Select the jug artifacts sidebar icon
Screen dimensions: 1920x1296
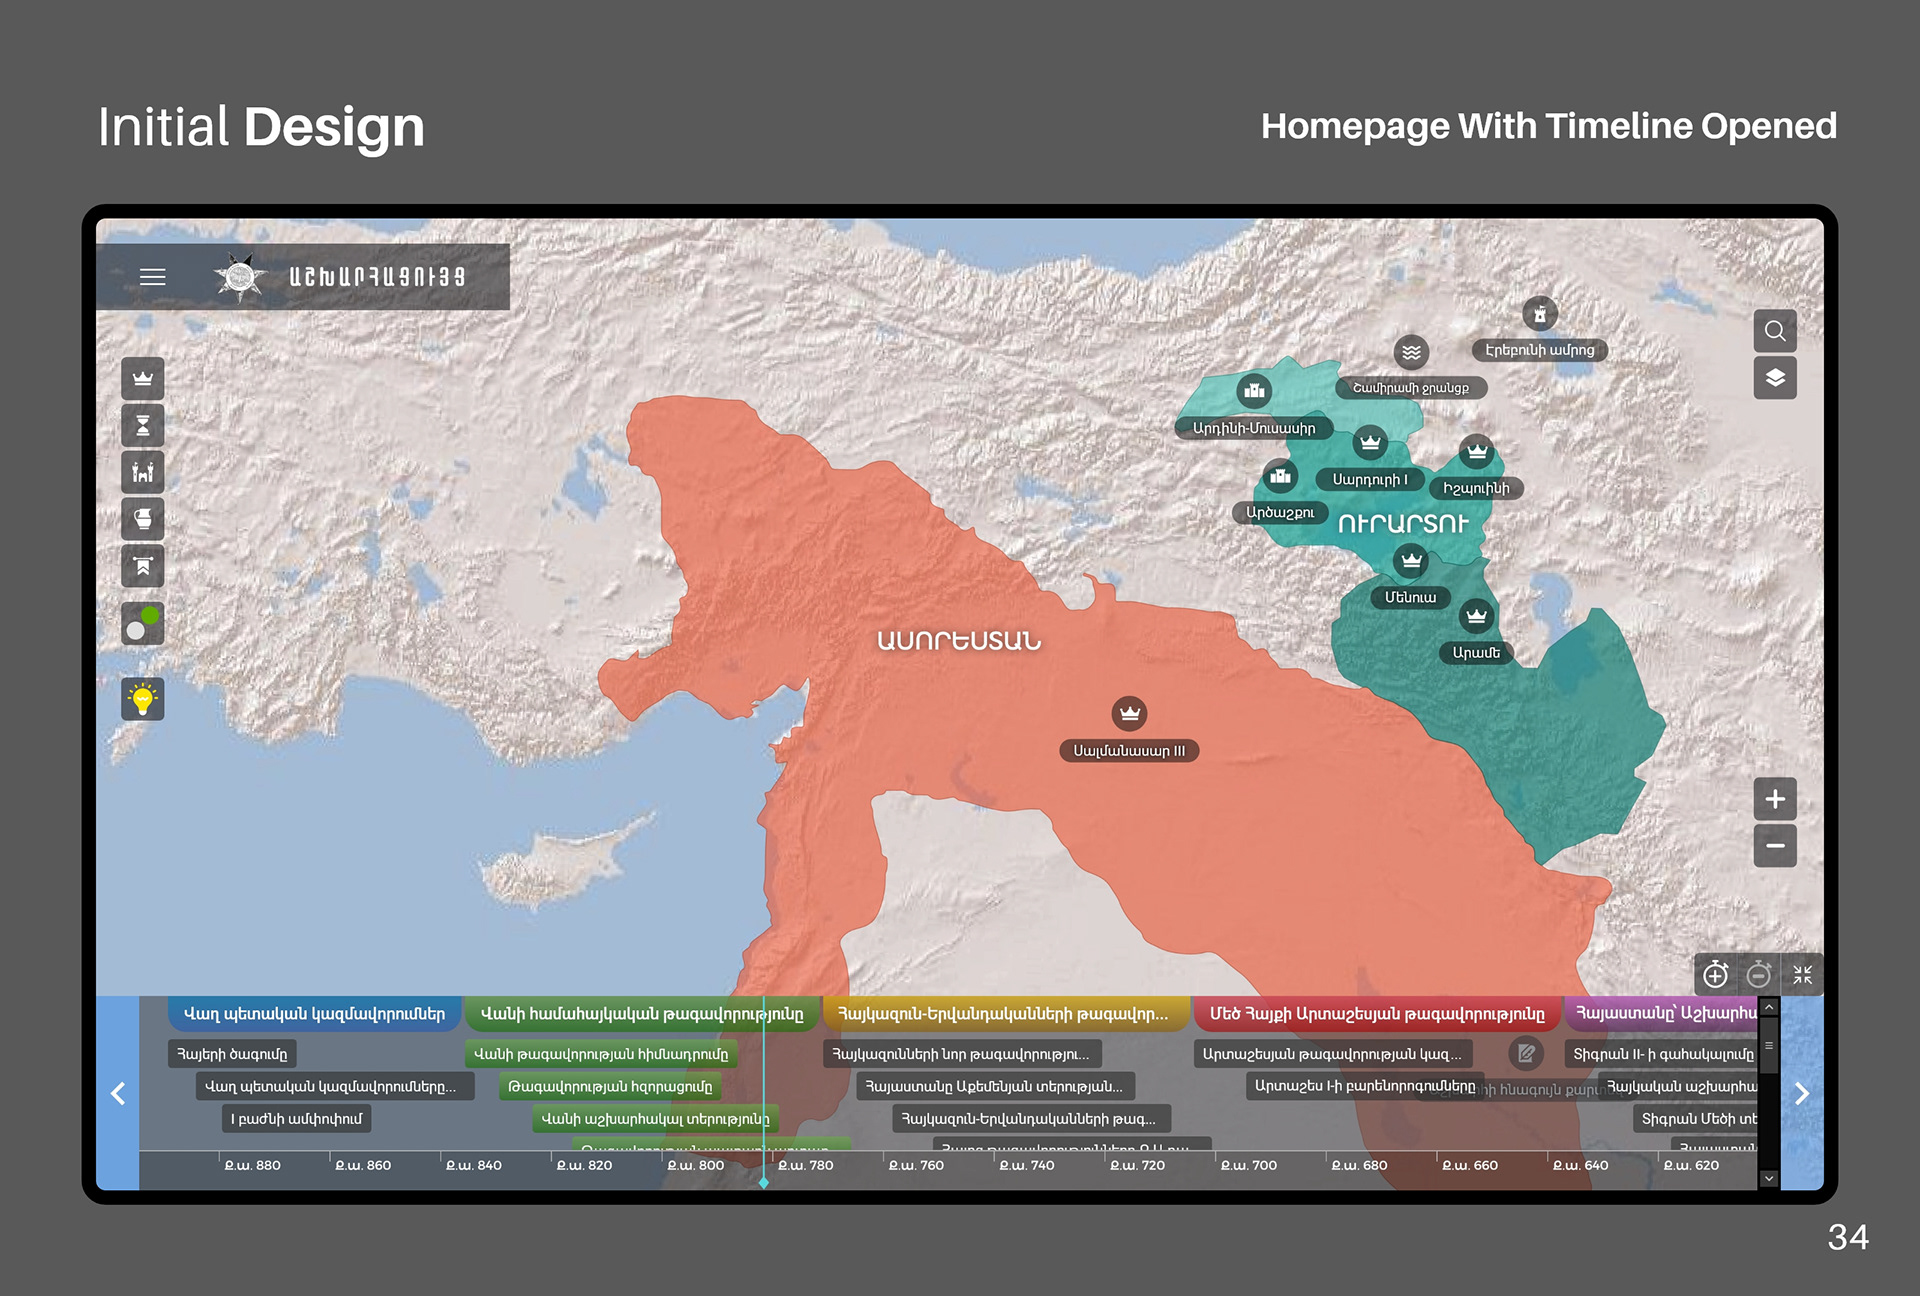143,519
